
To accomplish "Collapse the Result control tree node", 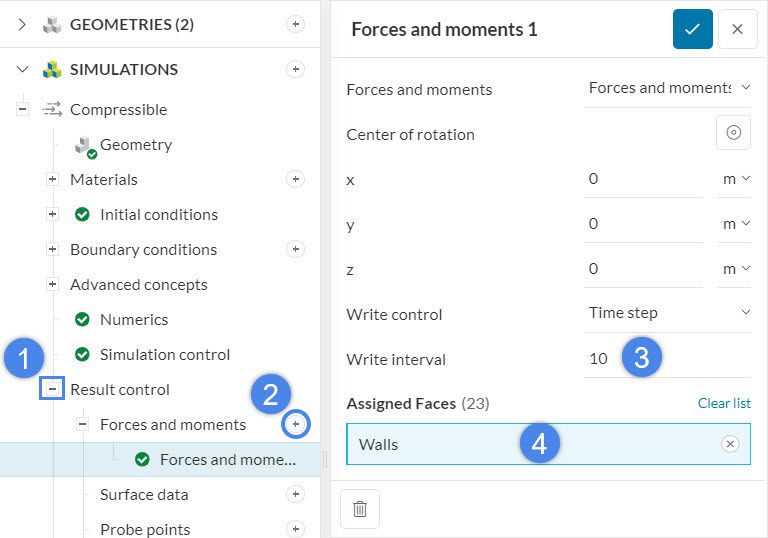I will coord(53,389).
